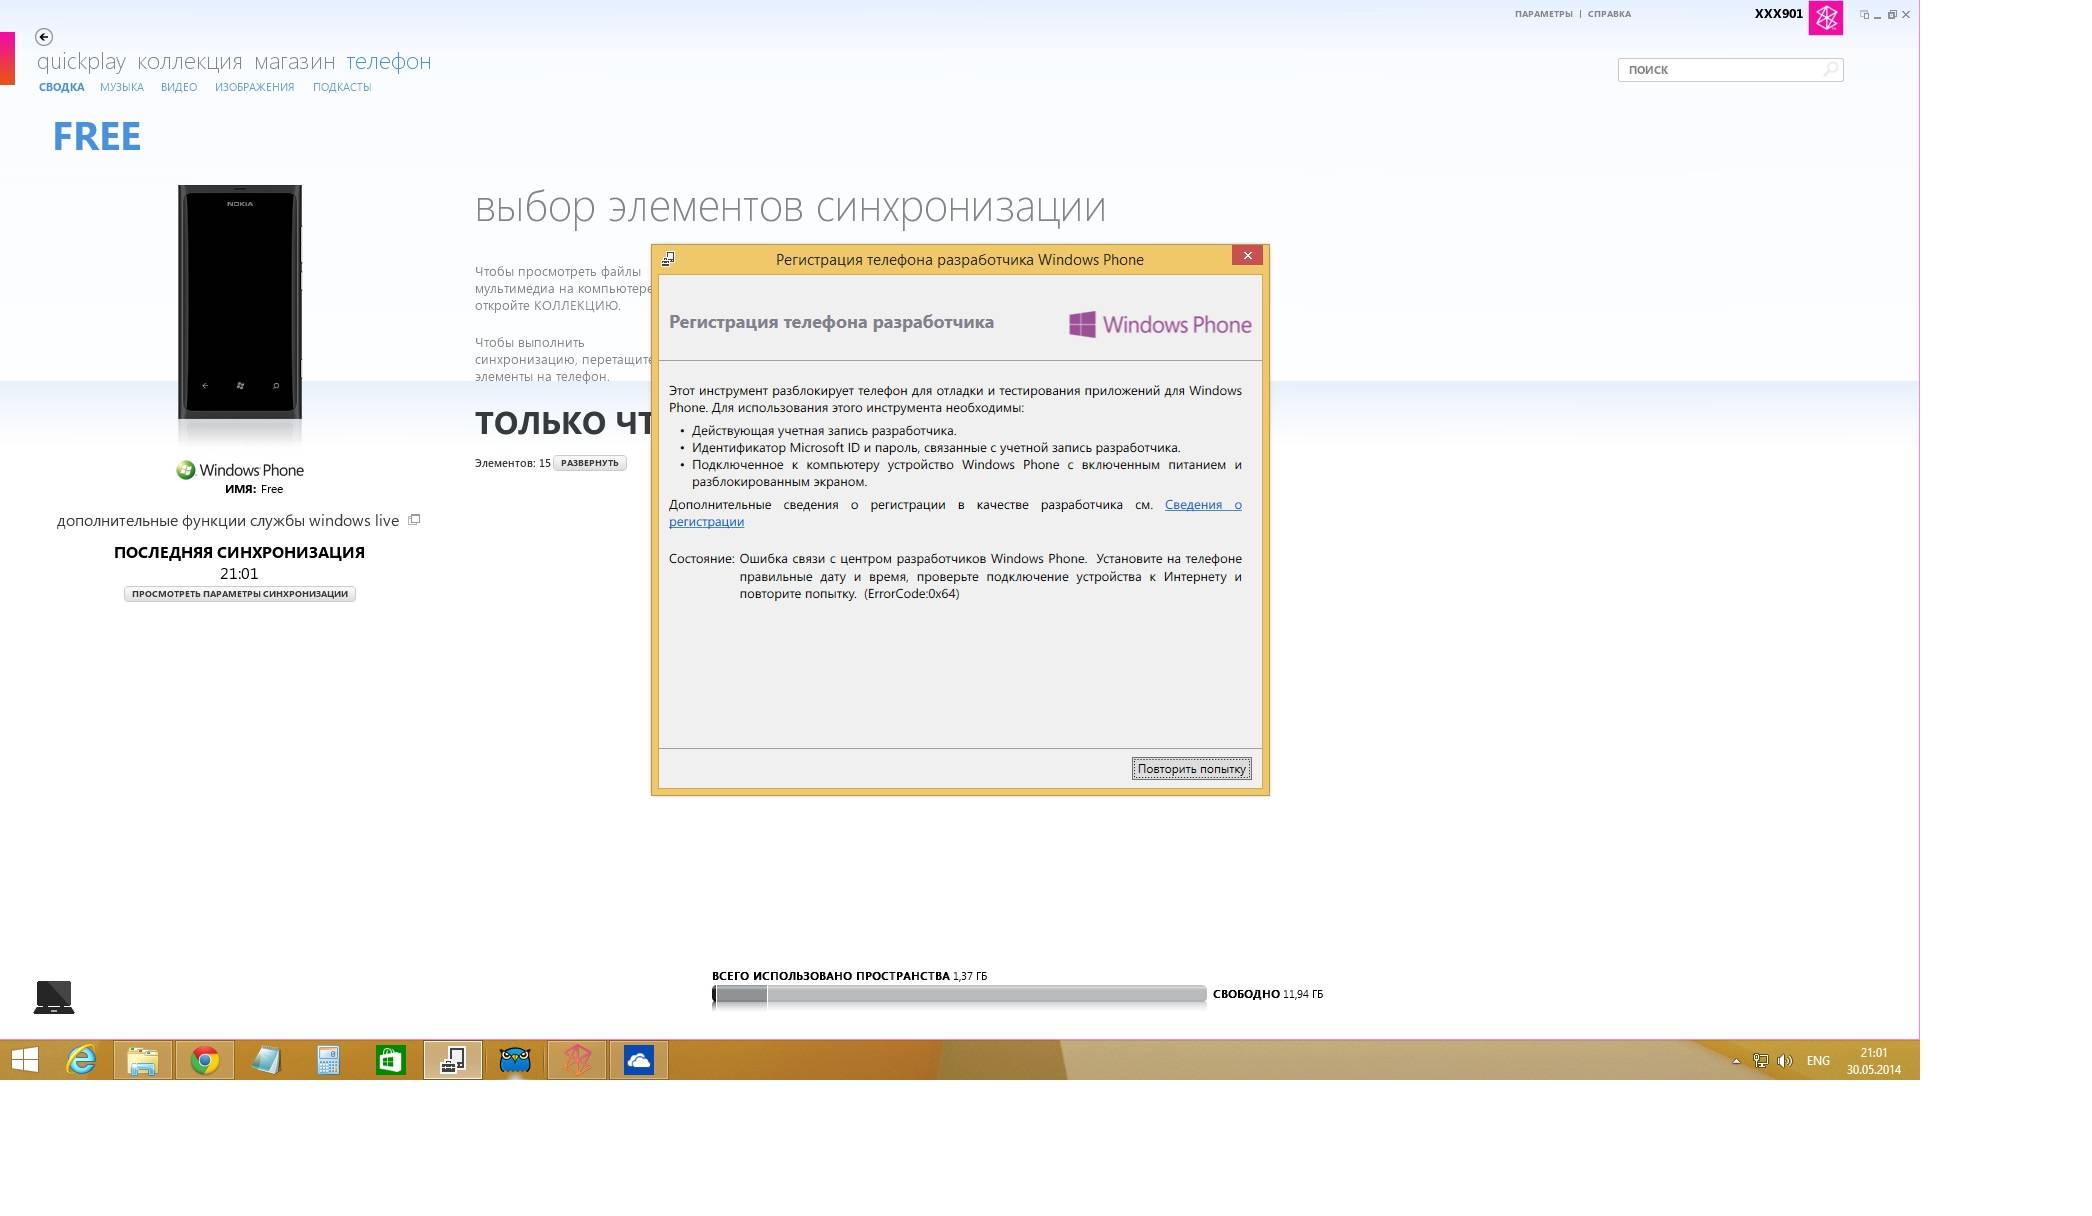Click the РАЗВЕРНУТЬ expand button
The width and height of the screenshot is (2092, 1216).
(x=590, y=463)
